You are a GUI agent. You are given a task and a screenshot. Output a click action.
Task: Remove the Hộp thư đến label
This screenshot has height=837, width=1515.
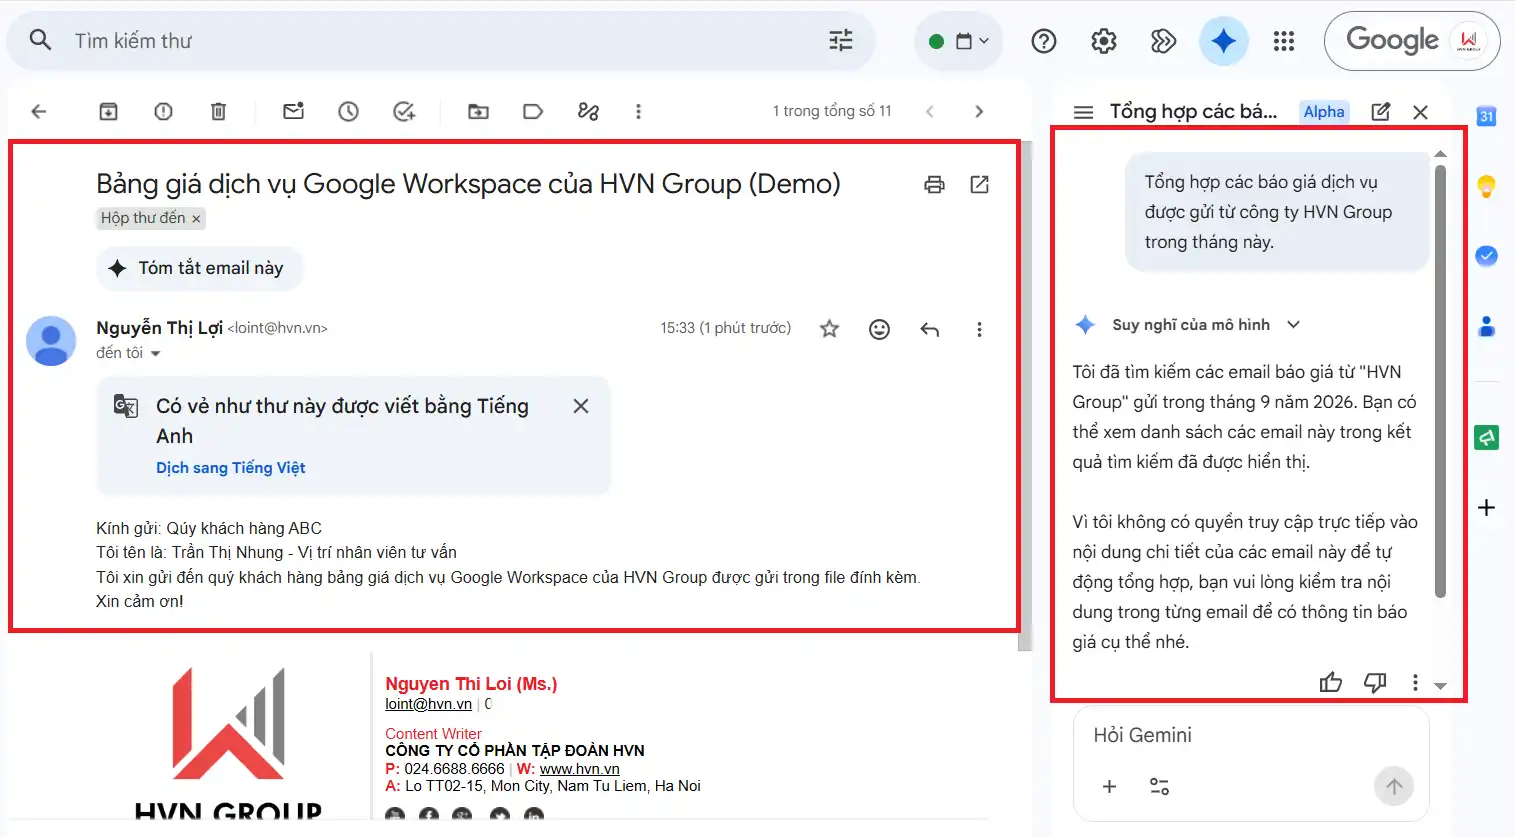coord(196,218)
